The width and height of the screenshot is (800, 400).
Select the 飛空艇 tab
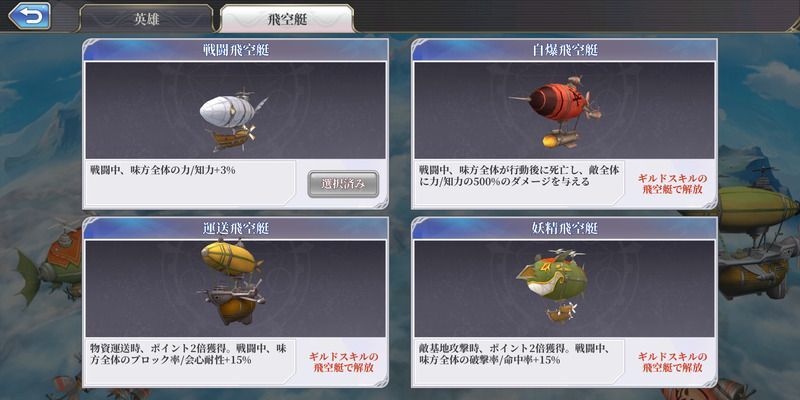[287, 19]
